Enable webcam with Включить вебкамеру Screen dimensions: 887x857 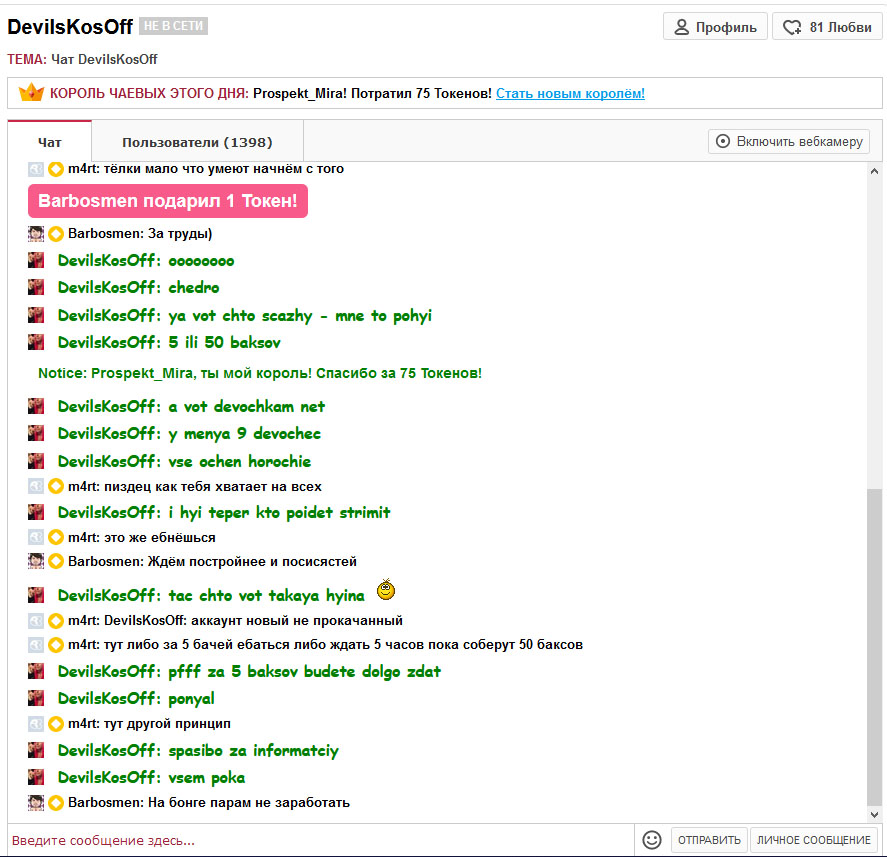click(788, 142)
